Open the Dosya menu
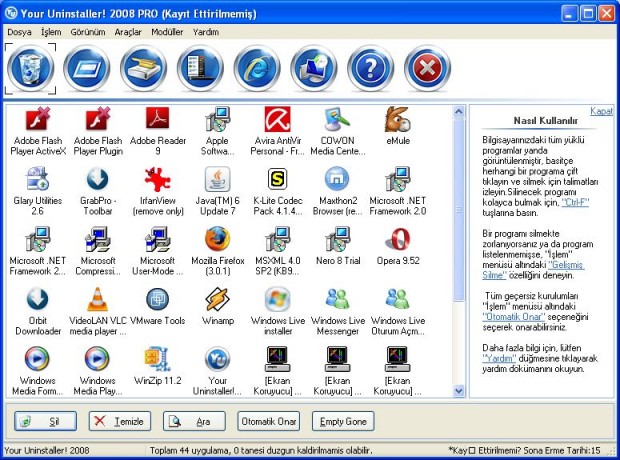This screenshot has width=620, height=460. (19, 32)
